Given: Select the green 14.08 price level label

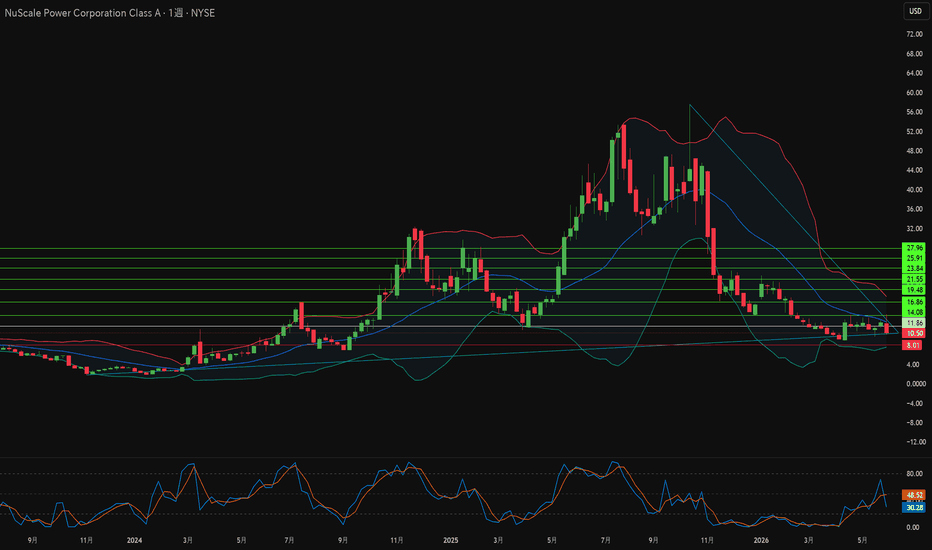Looking at the screenshot, I should coord(914,312).
